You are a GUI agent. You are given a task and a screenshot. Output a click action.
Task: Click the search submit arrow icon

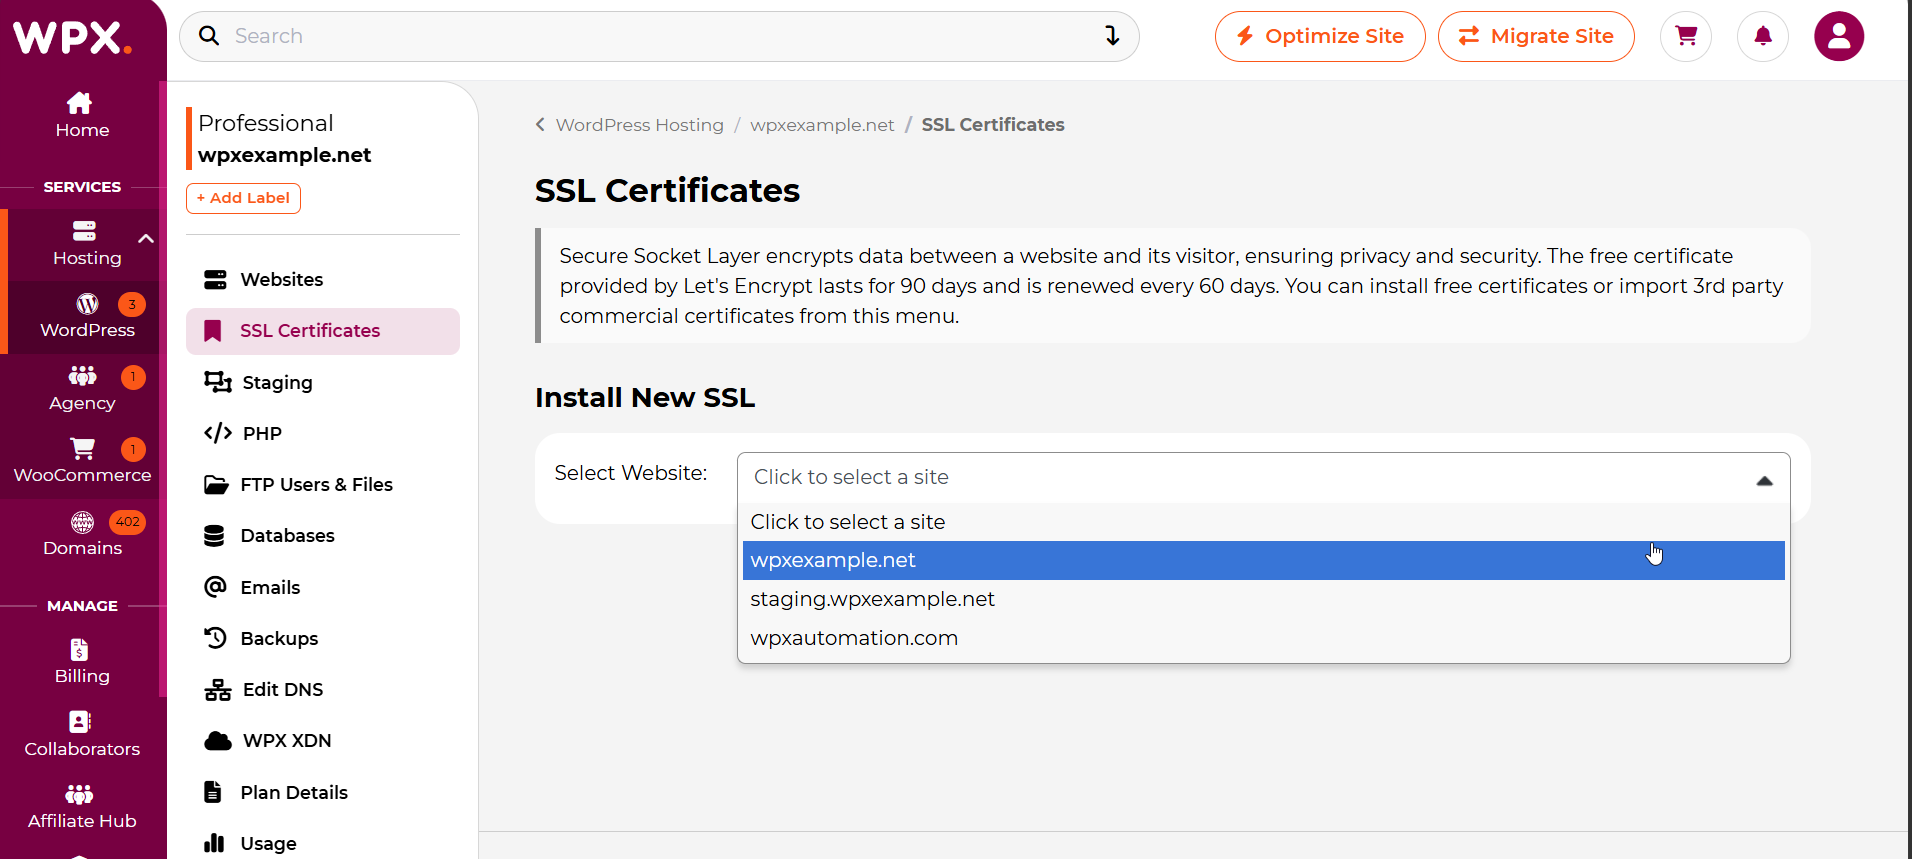[x=1112, y=36]
